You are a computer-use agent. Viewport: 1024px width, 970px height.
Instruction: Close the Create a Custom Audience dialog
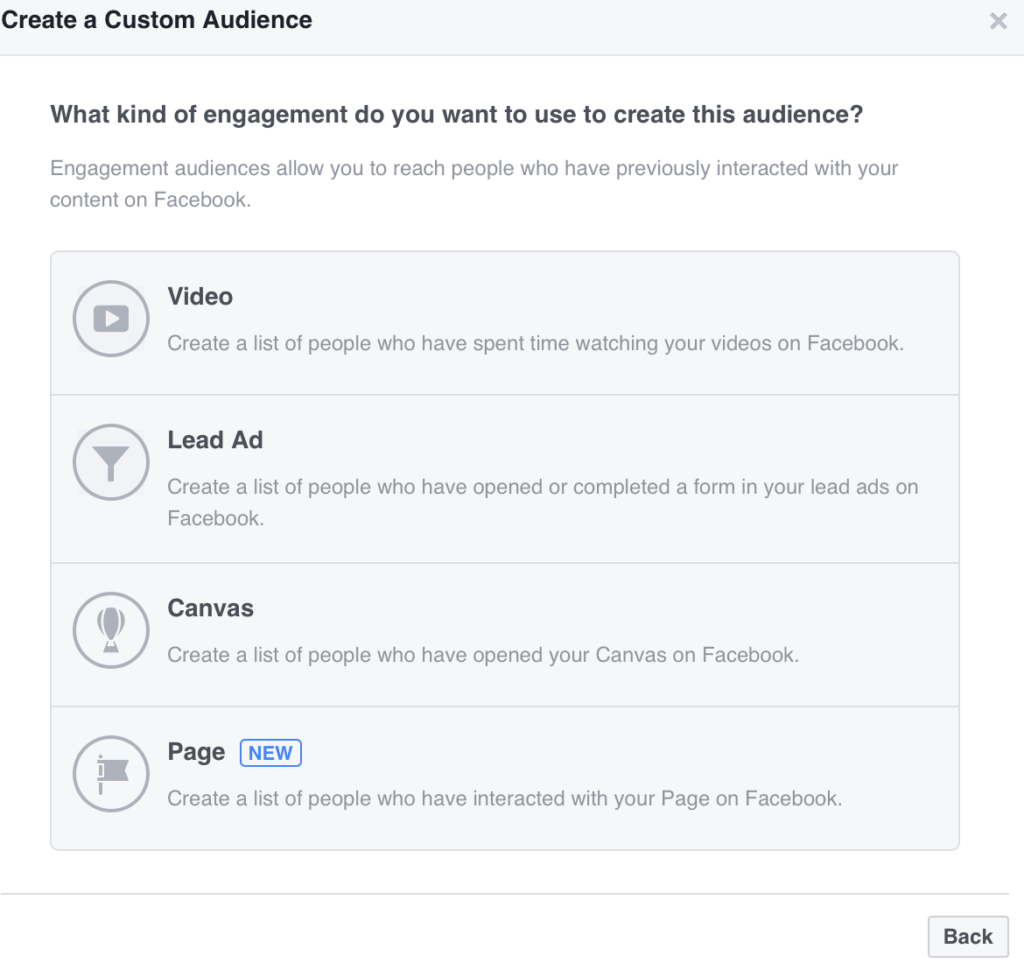(x=998, y=21)
